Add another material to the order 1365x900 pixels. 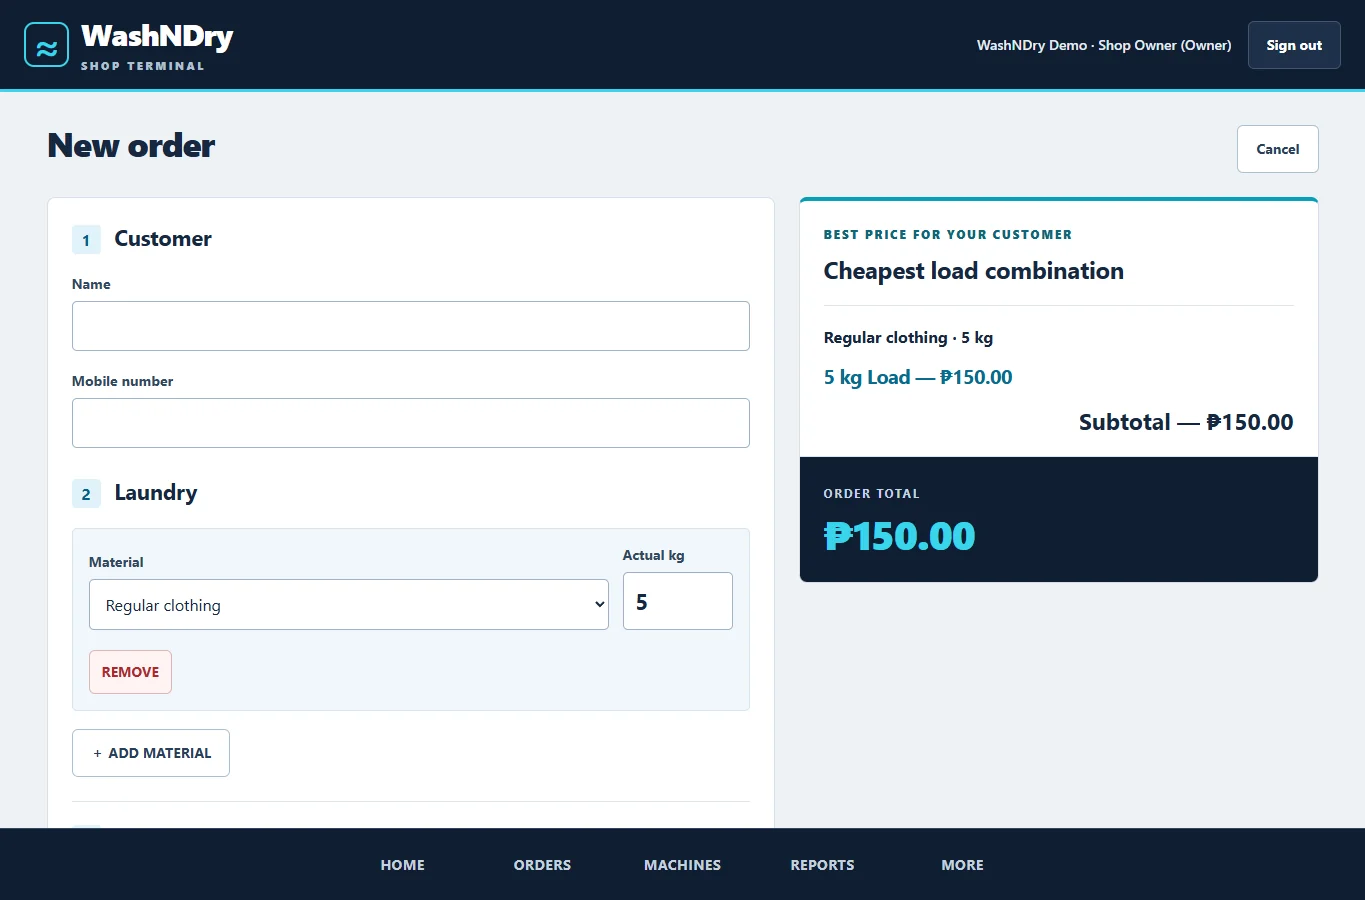click(151, 753)
